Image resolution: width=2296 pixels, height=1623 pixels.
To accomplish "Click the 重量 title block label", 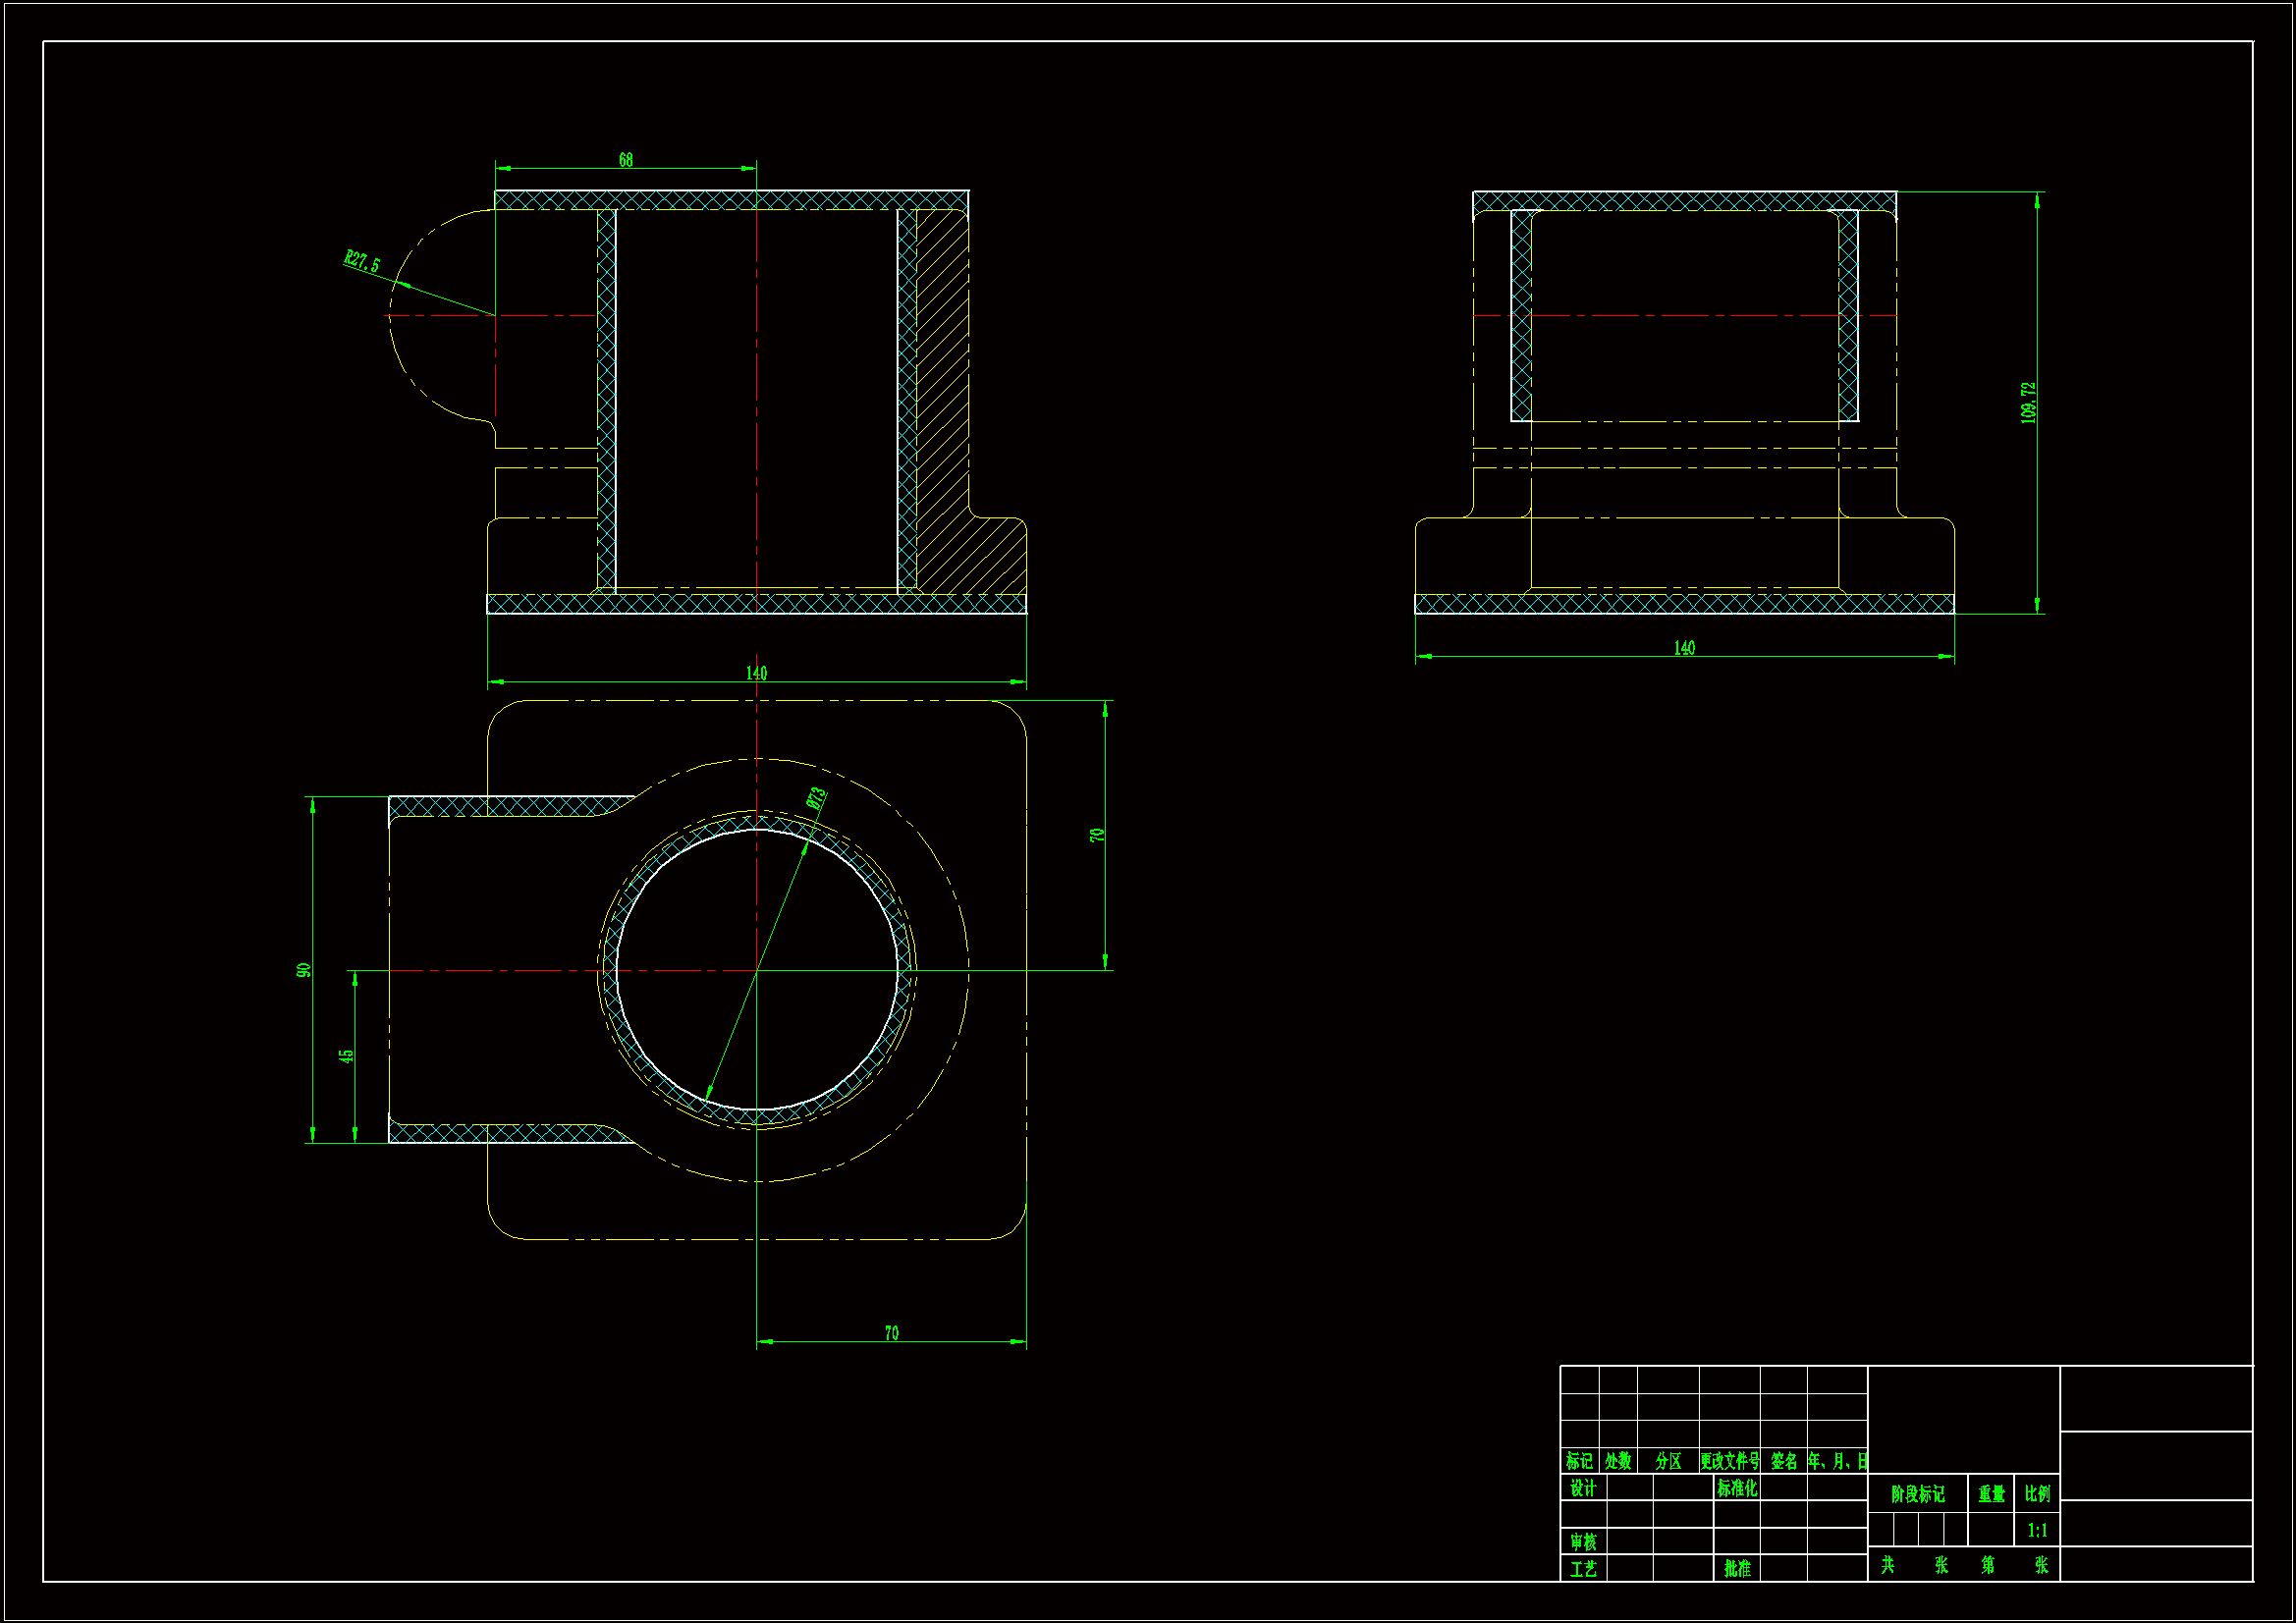I will click(x=1991, y=1494).
